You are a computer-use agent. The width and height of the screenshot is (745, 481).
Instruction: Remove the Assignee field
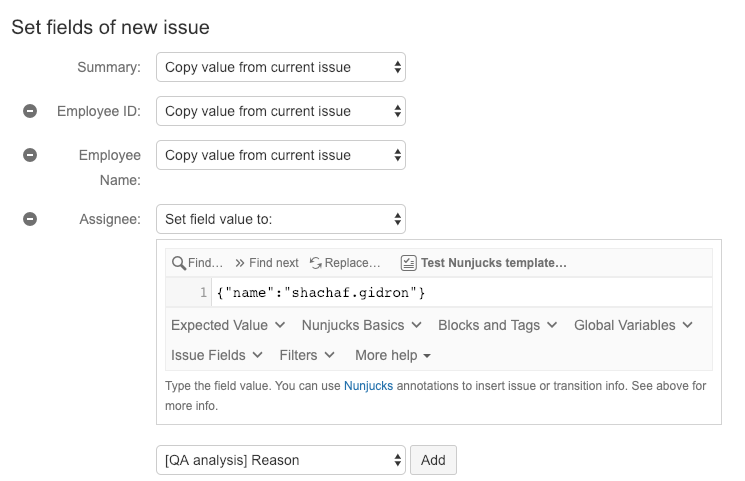[30, 219]
